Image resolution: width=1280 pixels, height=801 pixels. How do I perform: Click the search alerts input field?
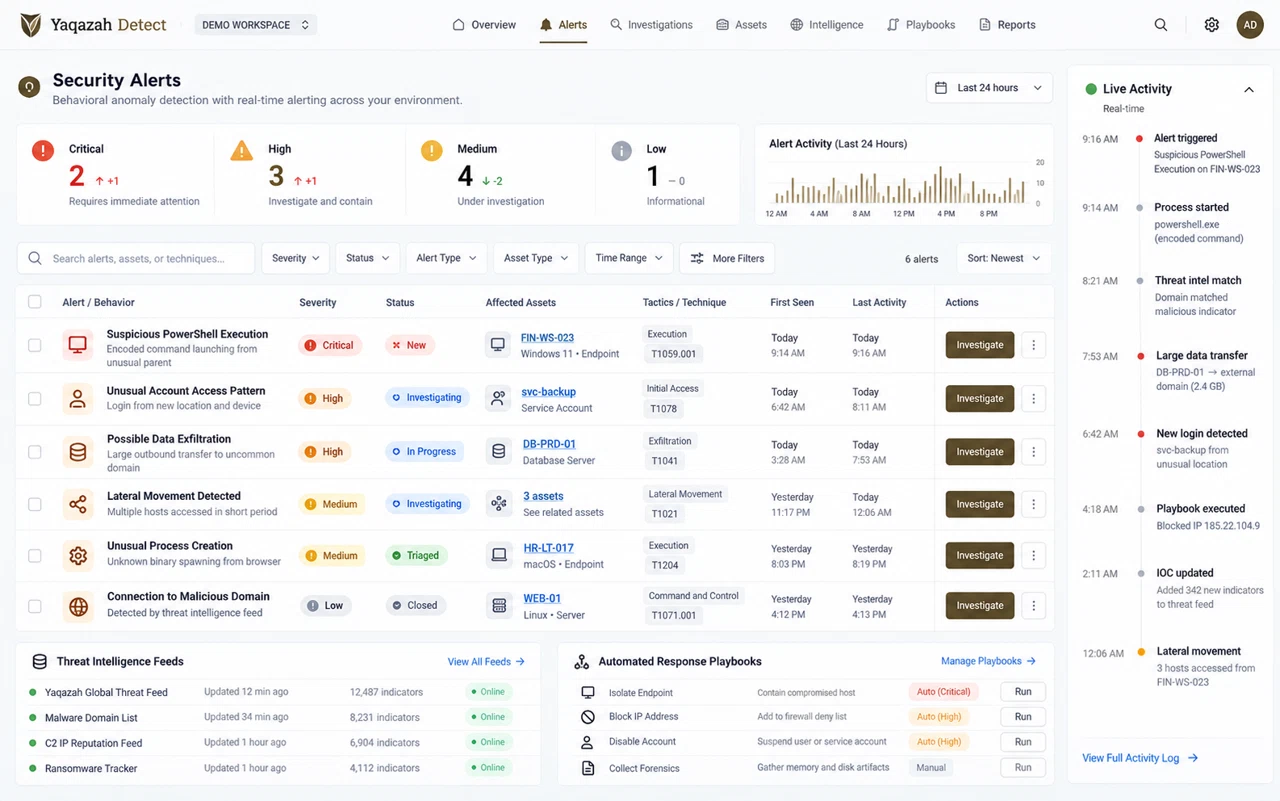coord(136,258)
